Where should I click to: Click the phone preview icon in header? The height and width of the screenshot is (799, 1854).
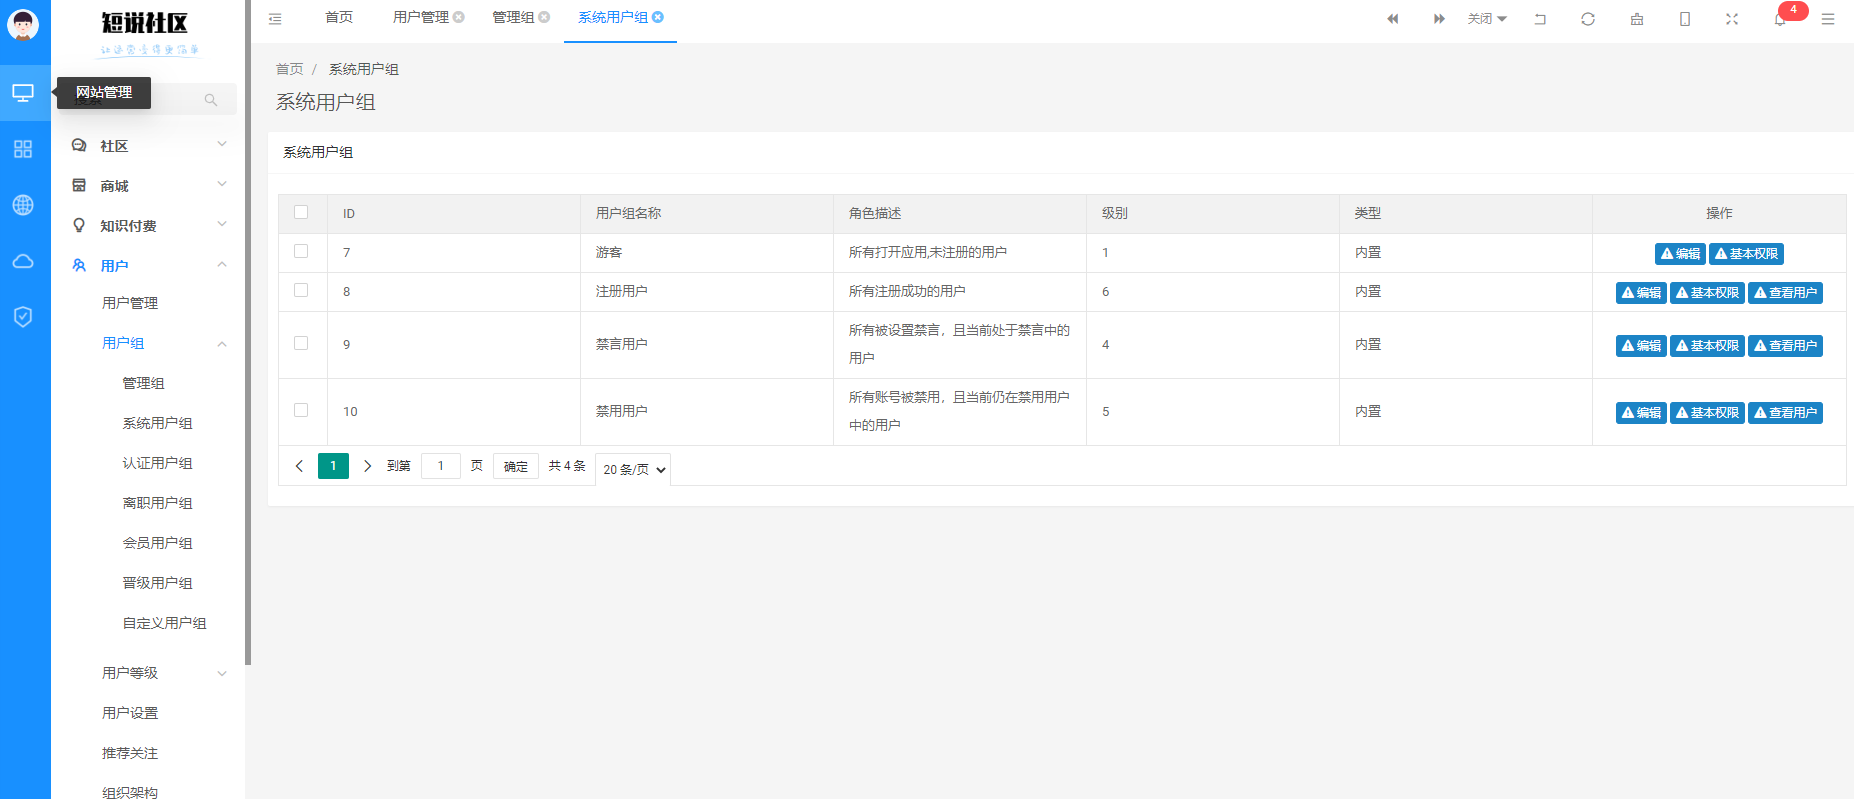pos(1685,19)
